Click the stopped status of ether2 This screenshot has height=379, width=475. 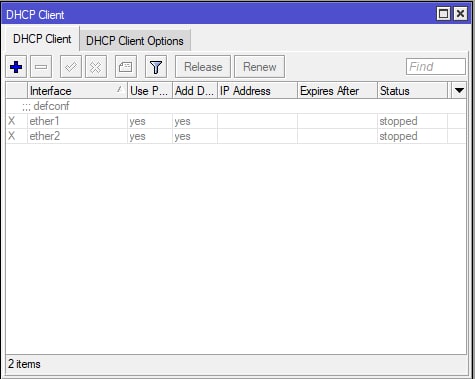tap(398, 136)
